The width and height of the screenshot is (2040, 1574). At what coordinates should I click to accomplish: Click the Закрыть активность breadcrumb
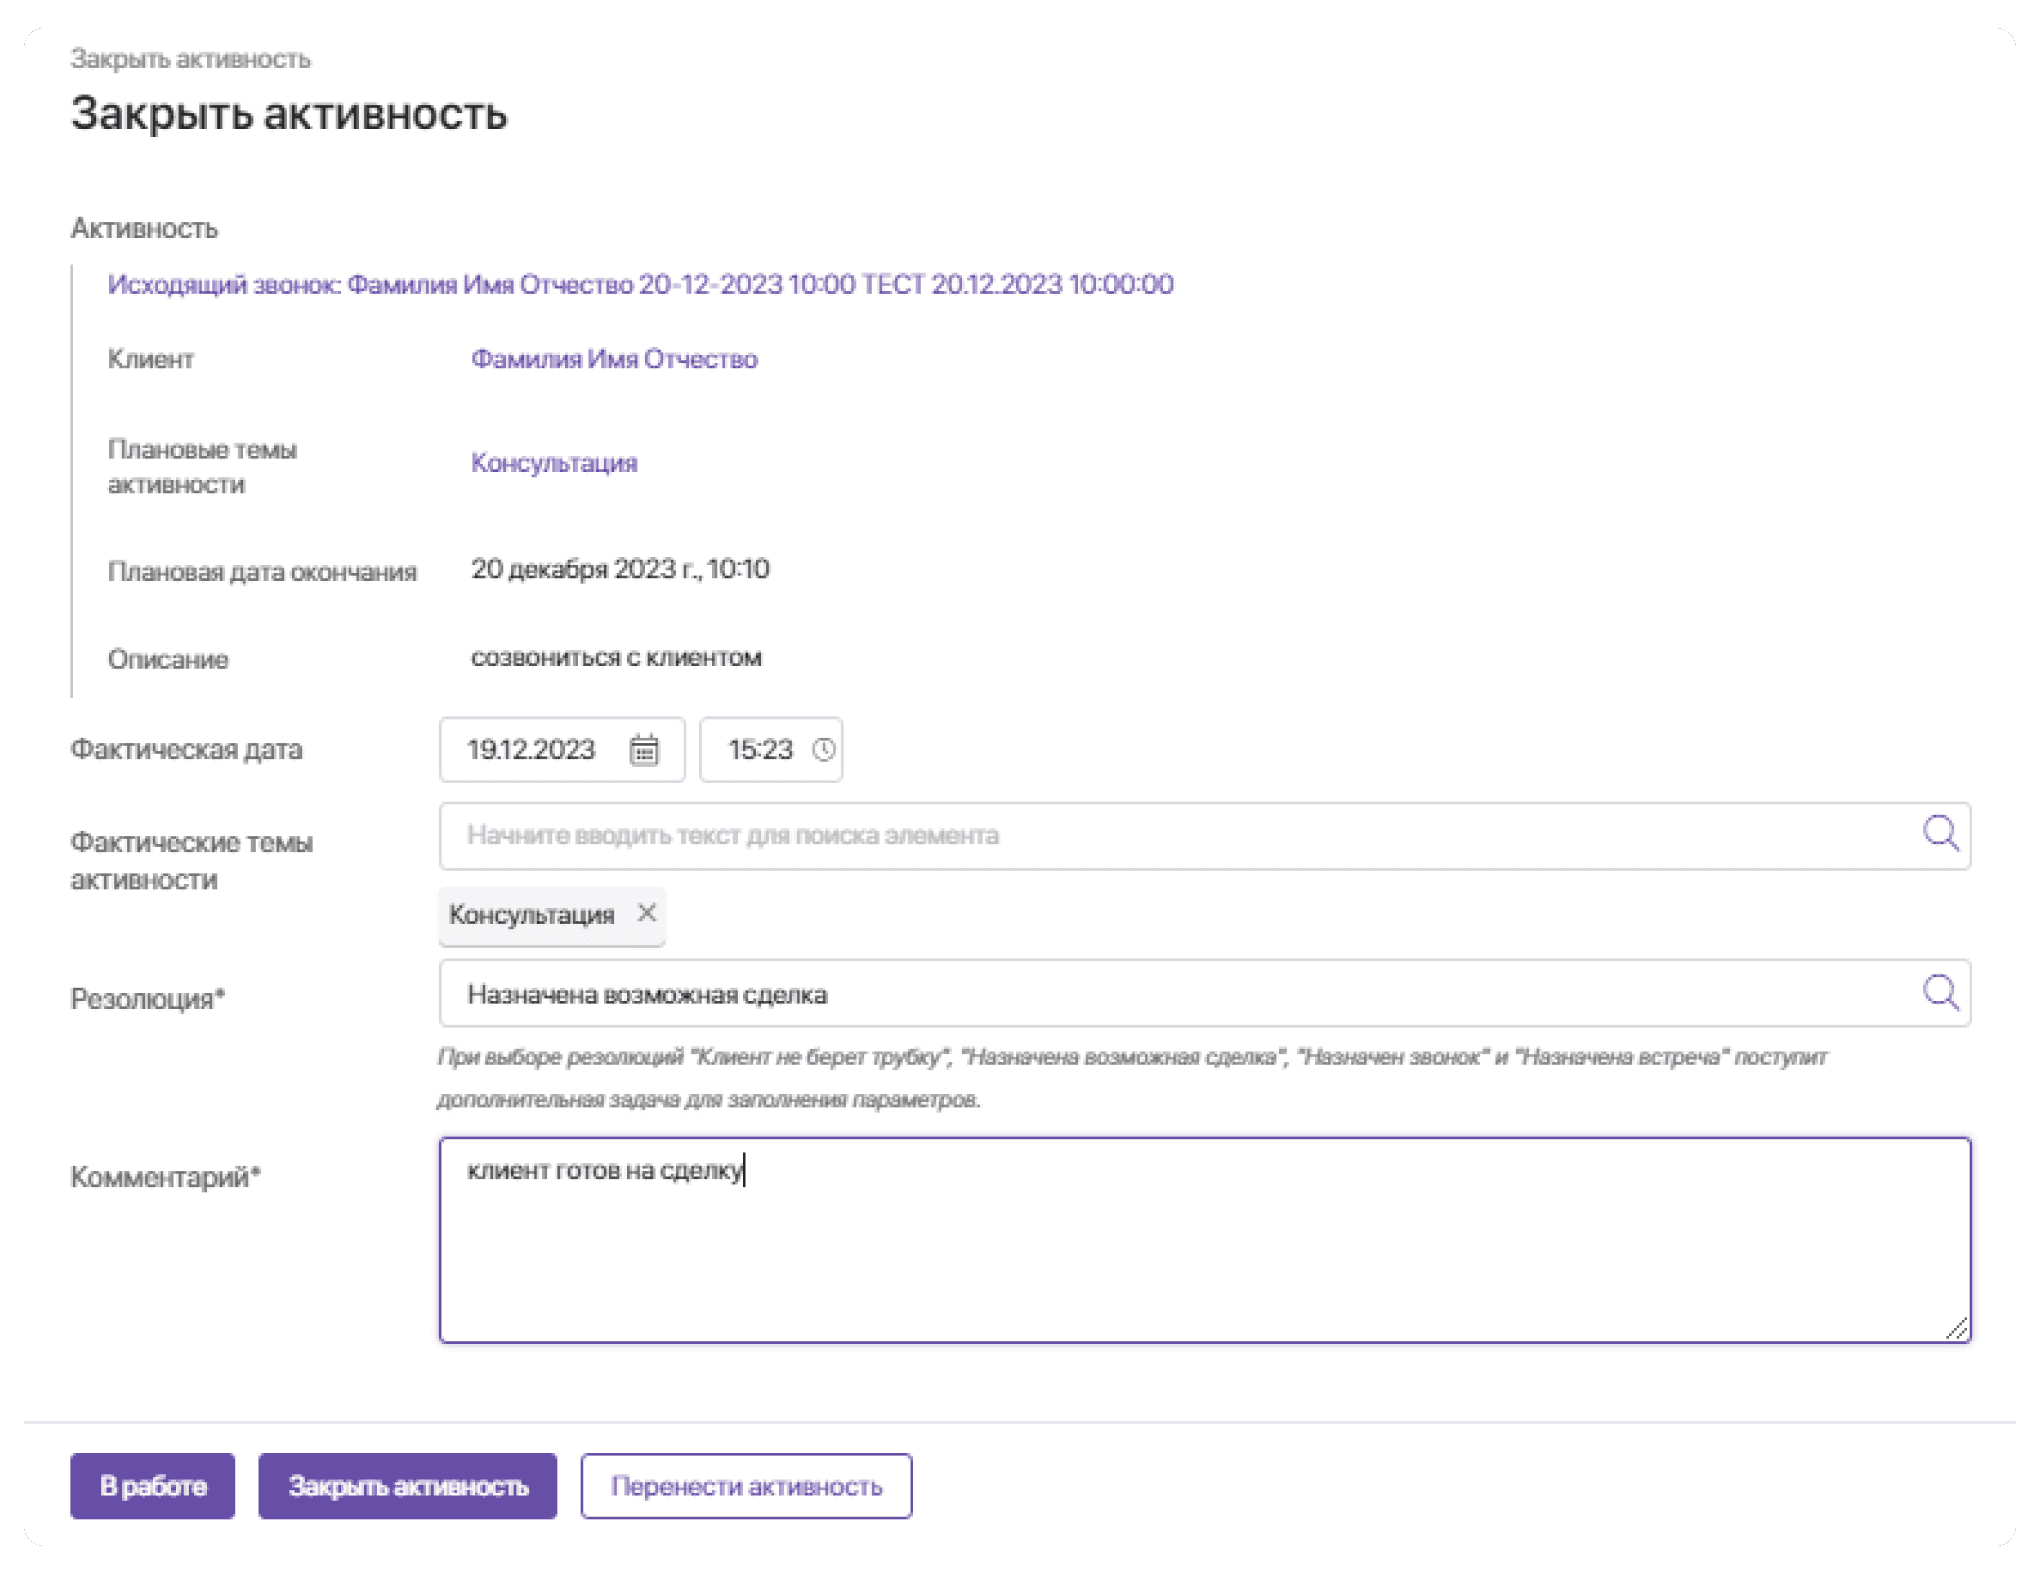pyautogui.click(x=190, y=59)
